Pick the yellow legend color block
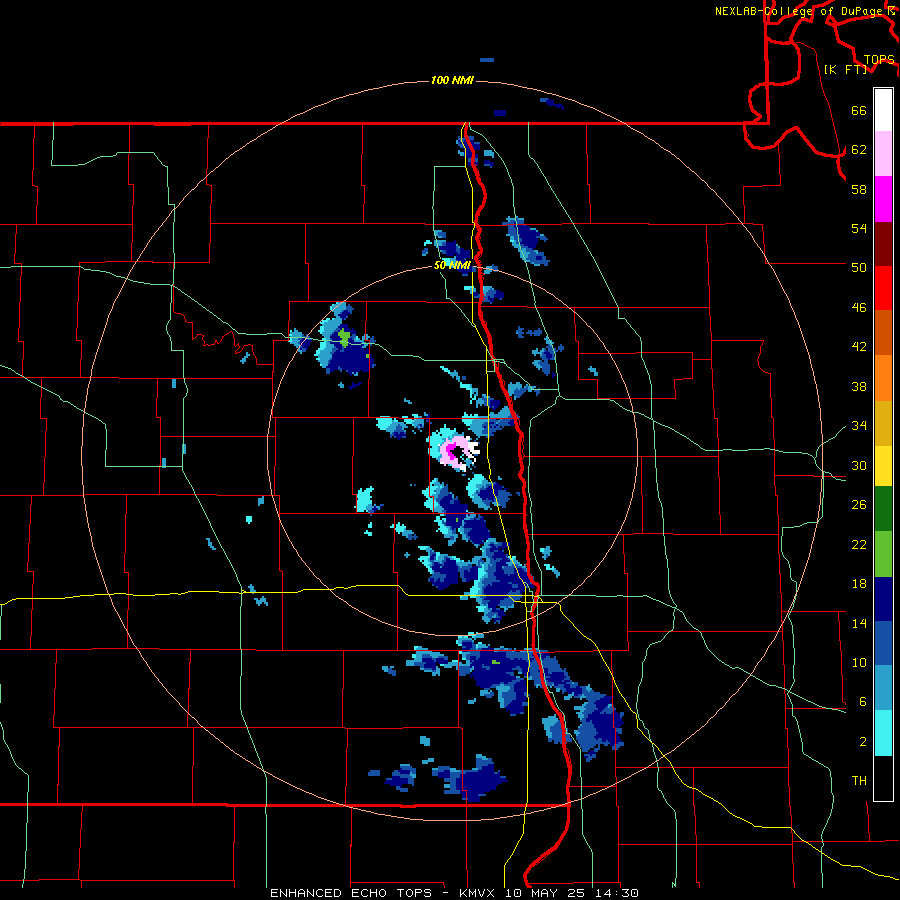900x900 pixels. 883,466
